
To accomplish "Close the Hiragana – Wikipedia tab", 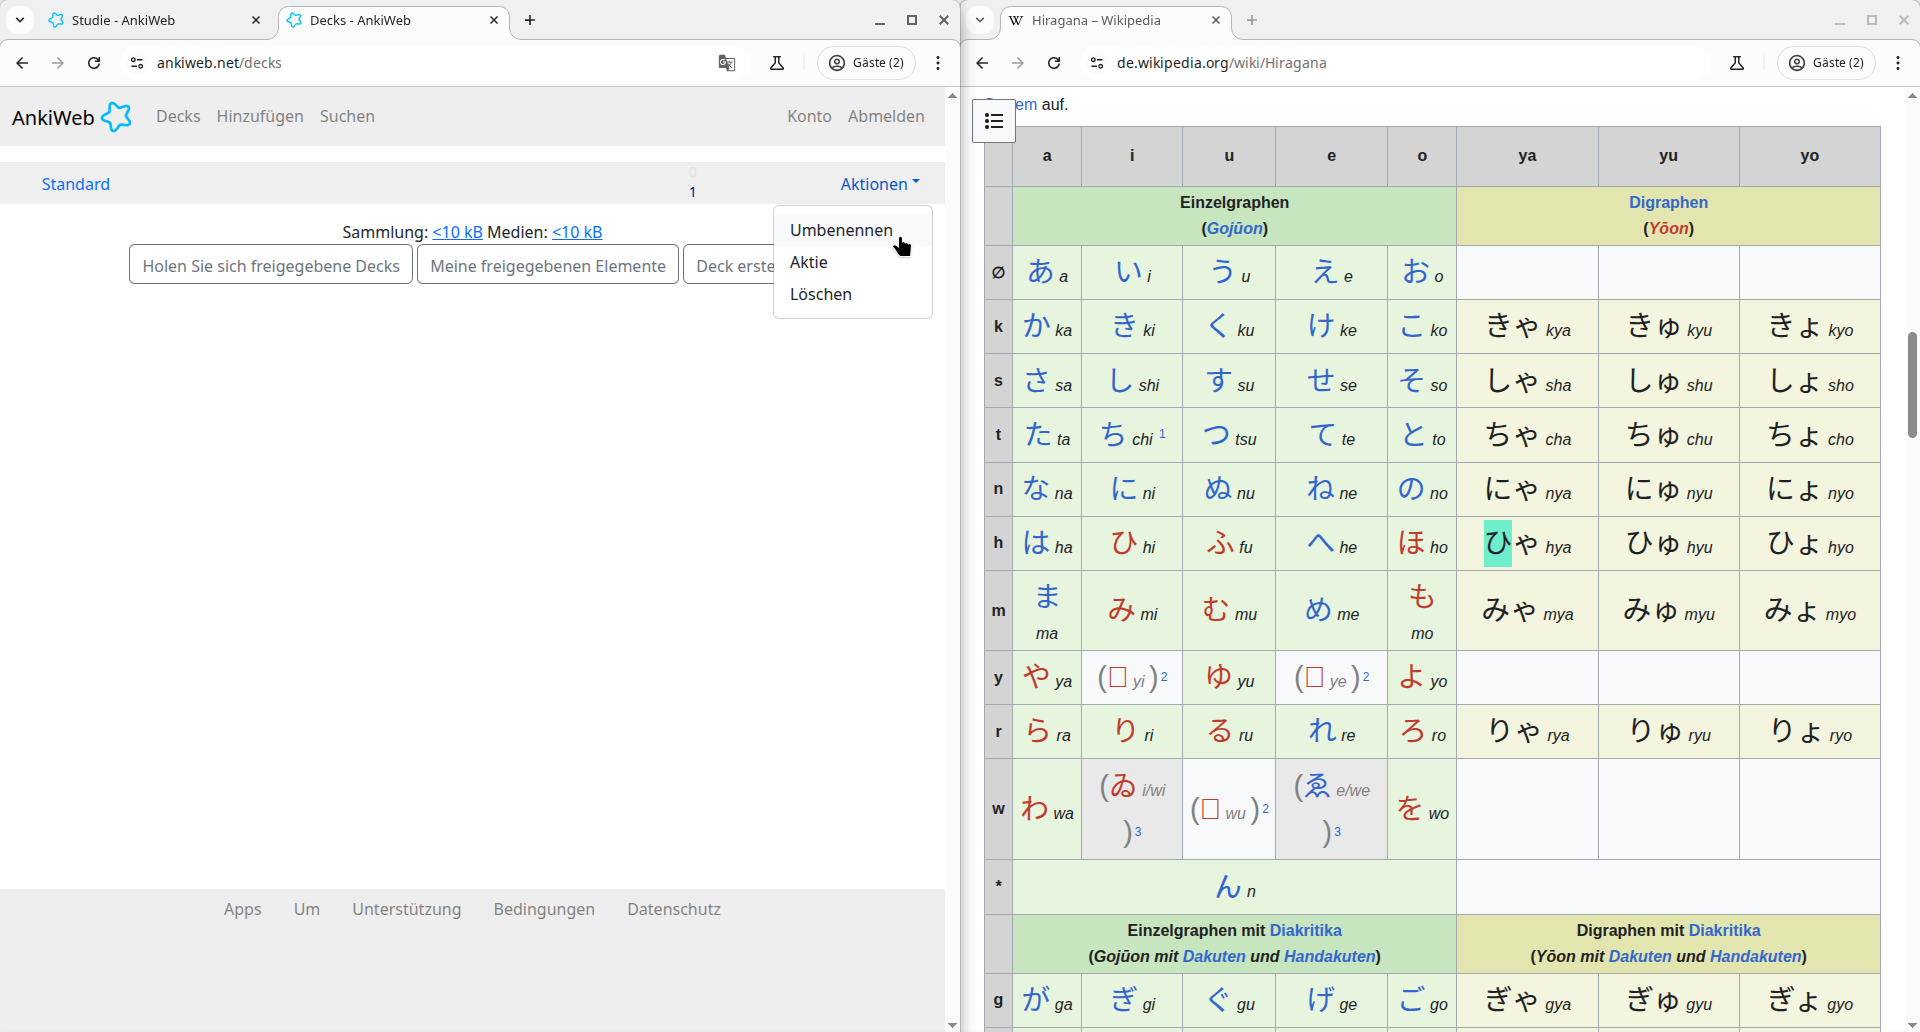I will click(x=1216, y=20).
